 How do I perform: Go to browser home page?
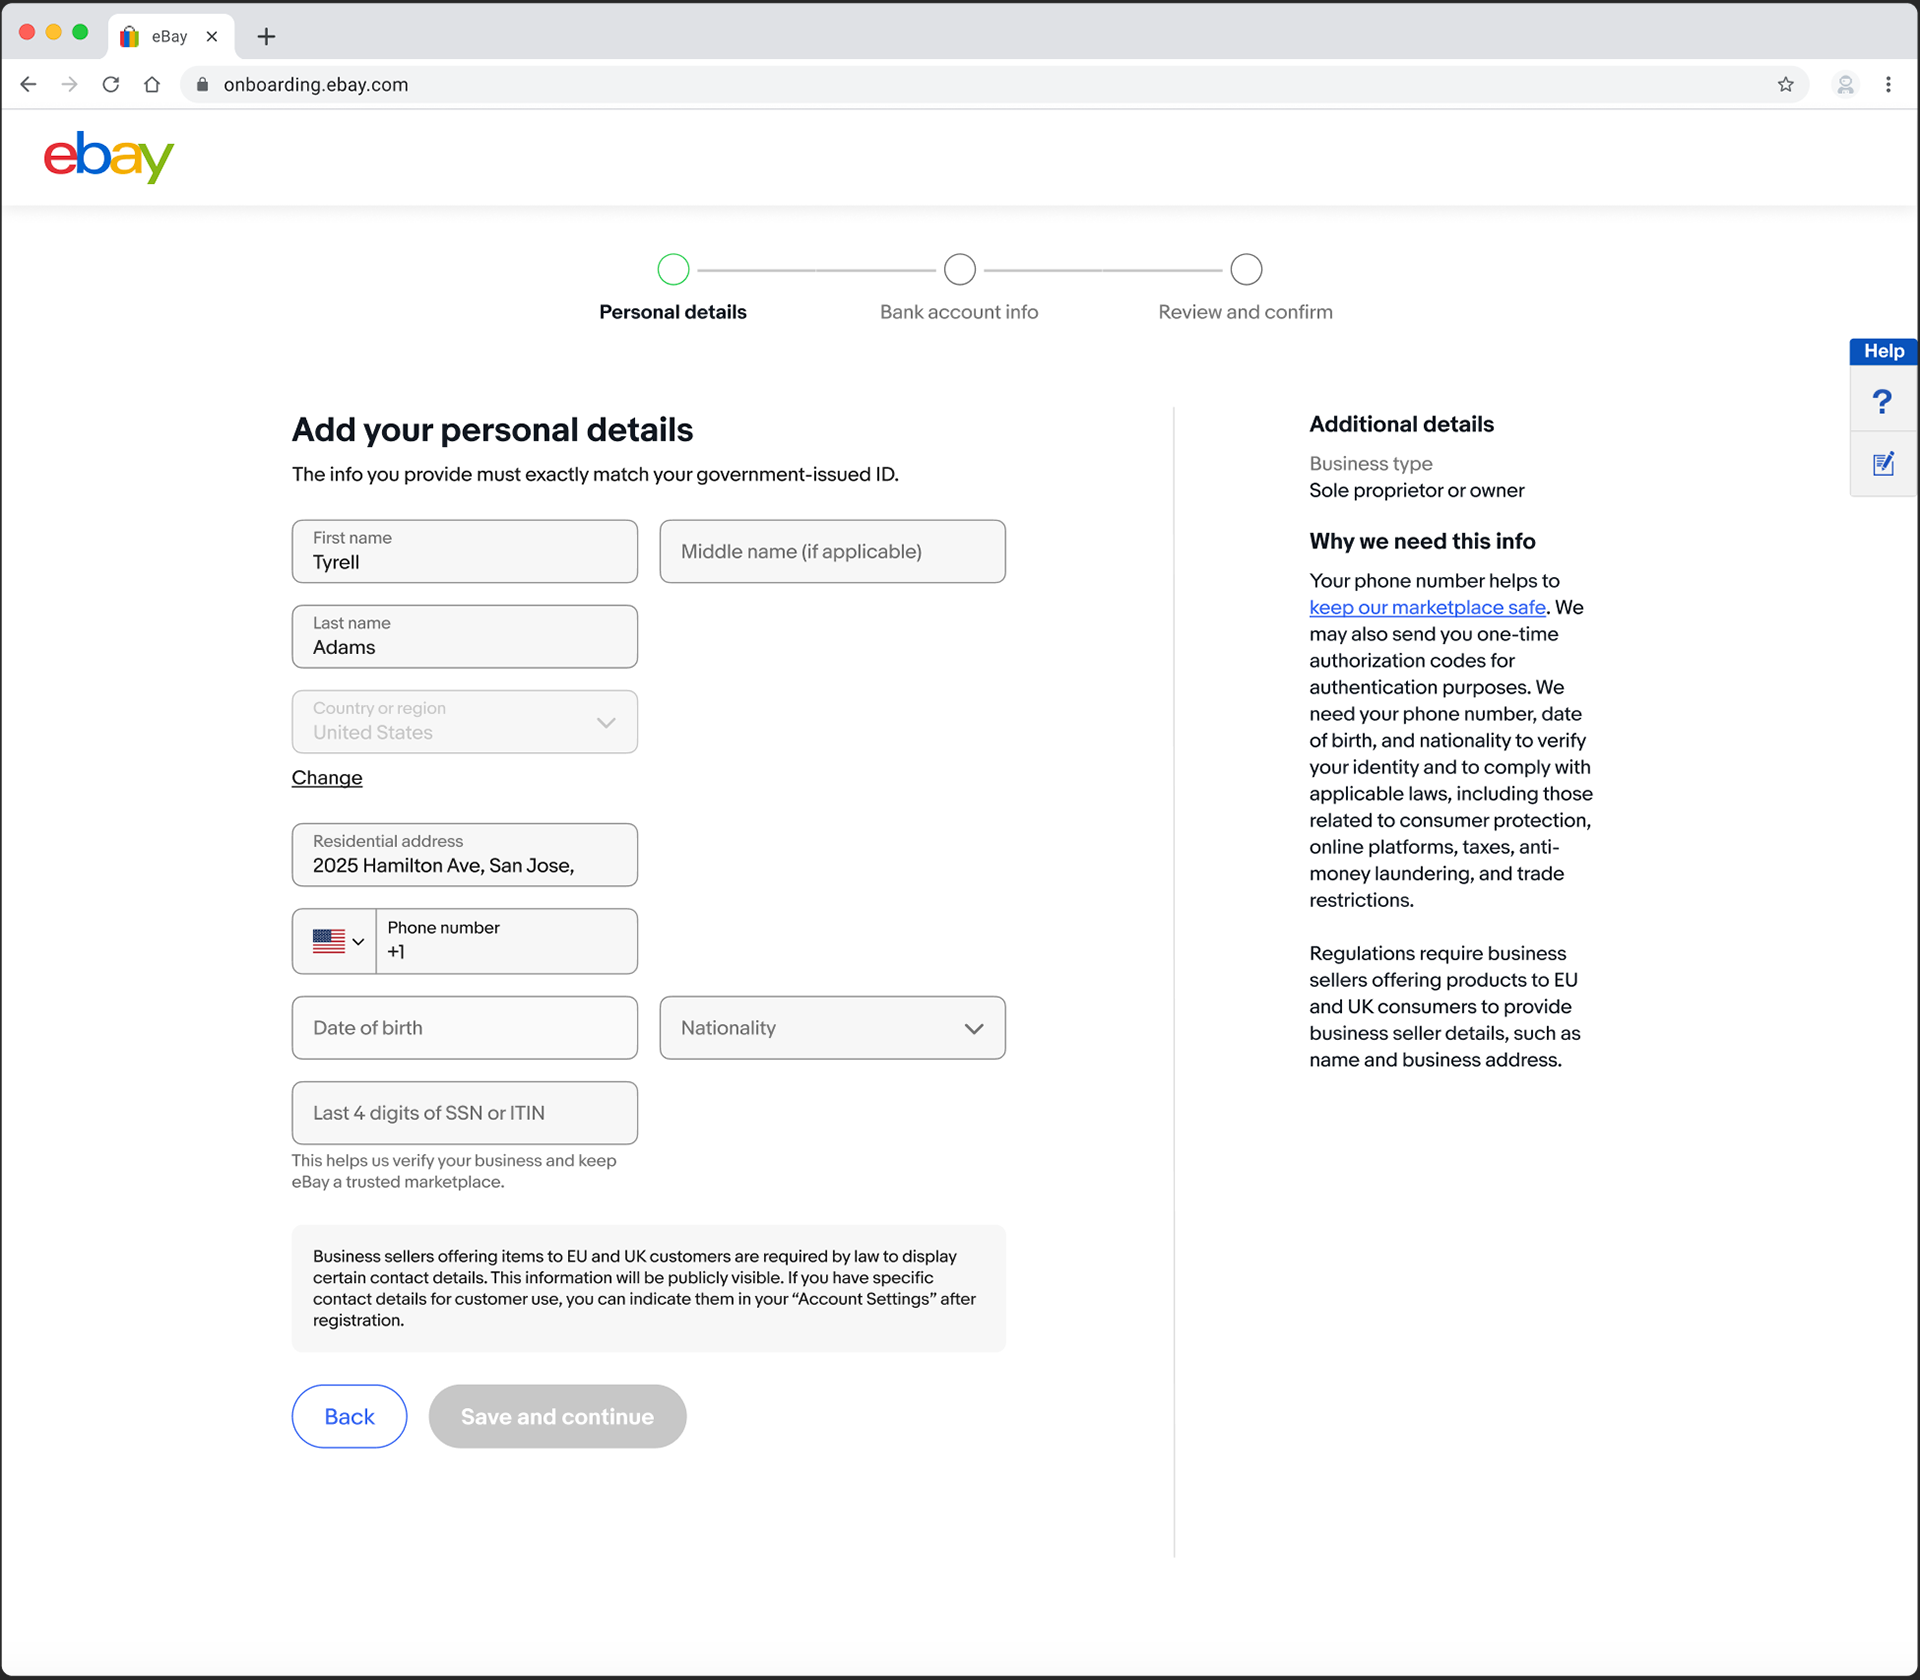tap(152, 85)
